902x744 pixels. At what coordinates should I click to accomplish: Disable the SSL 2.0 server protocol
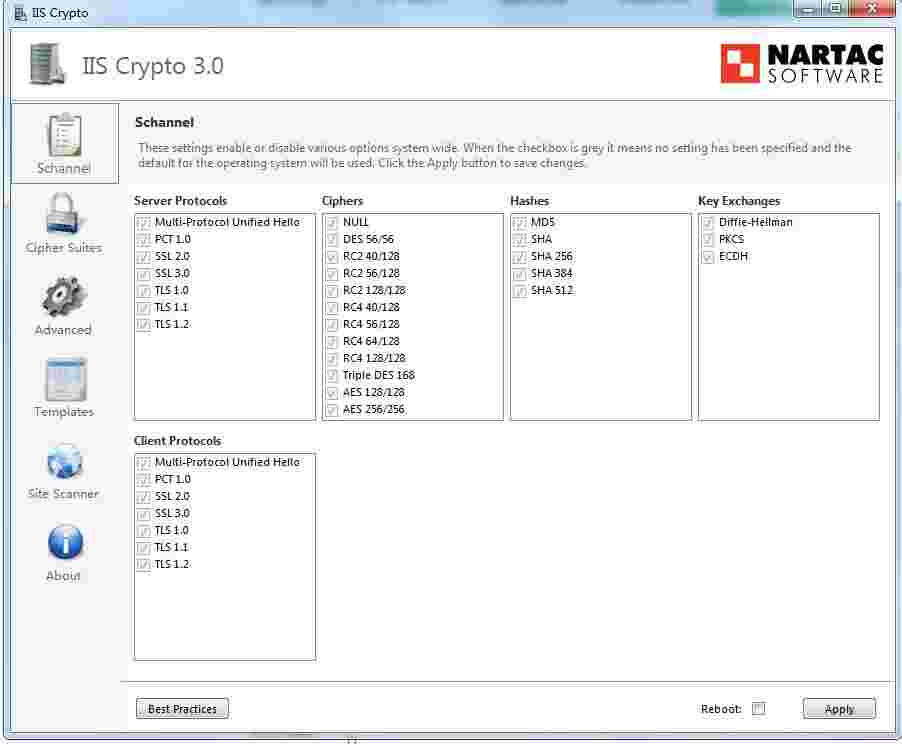[x=143, y=256]
